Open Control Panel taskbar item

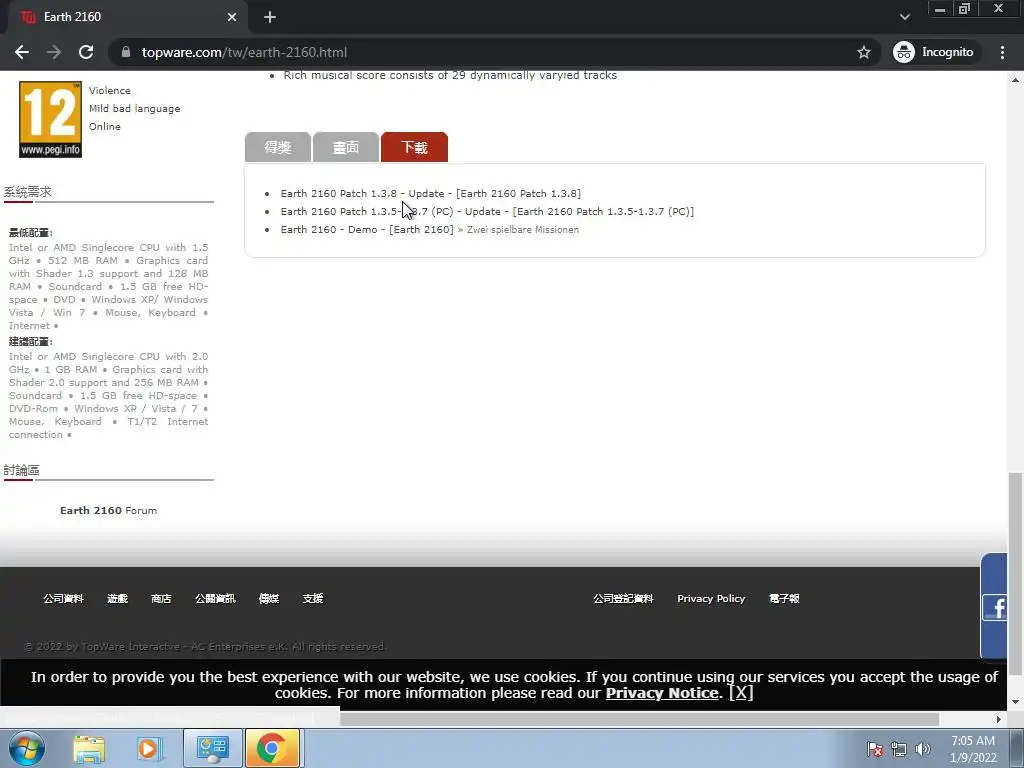213,748
